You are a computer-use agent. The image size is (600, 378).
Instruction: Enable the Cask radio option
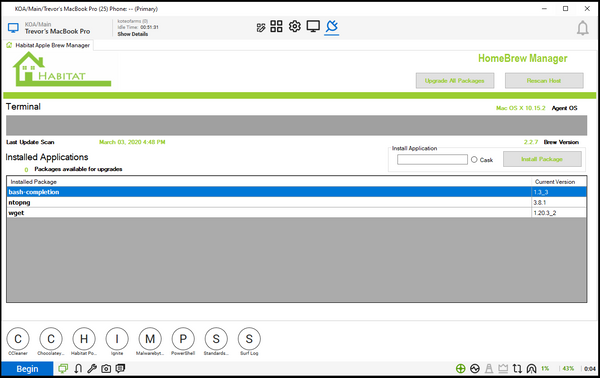pos(474,160)
